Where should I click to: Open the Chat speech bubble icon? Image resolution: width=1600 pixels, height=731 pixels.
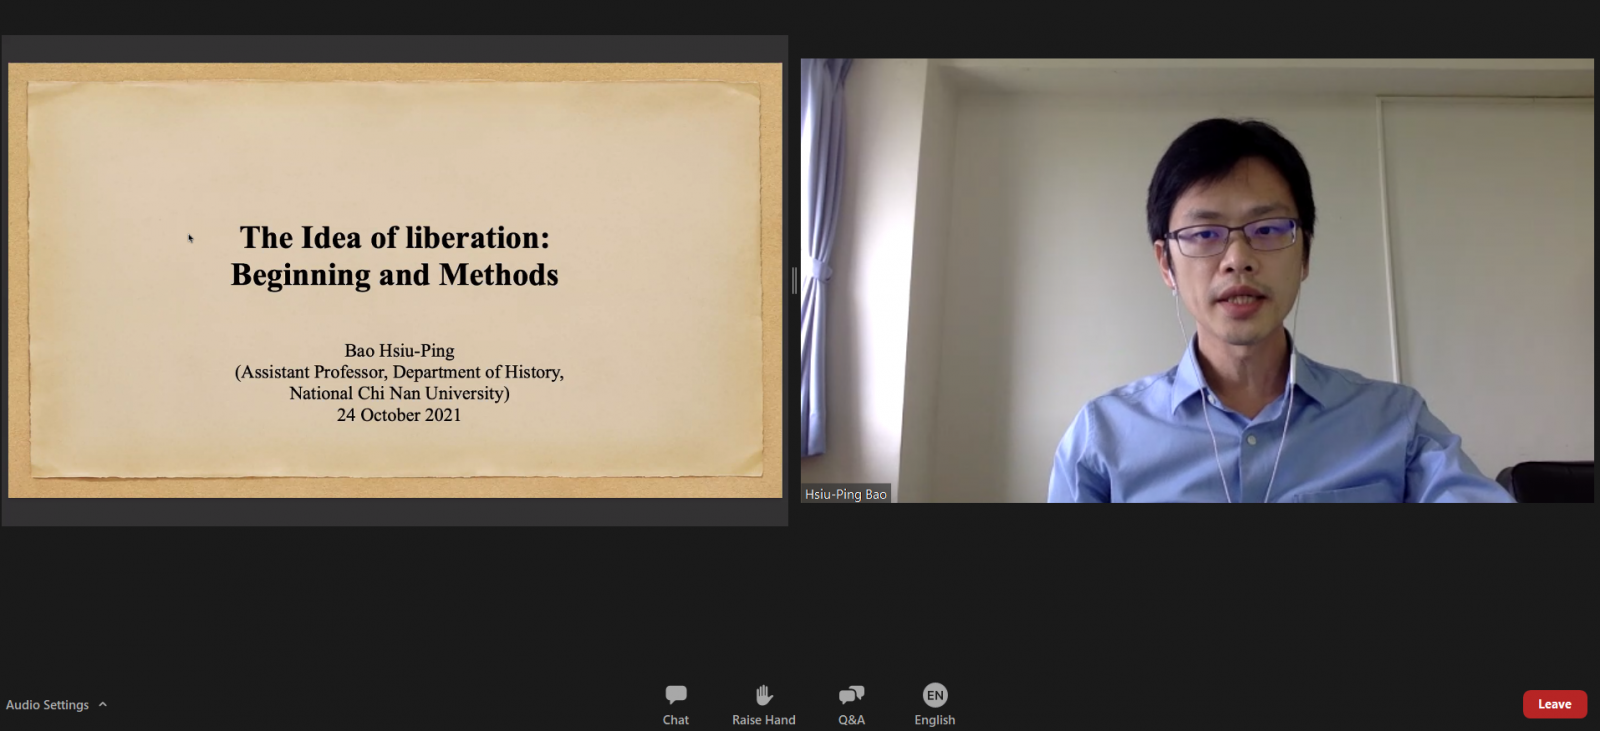tap(676, 694)
